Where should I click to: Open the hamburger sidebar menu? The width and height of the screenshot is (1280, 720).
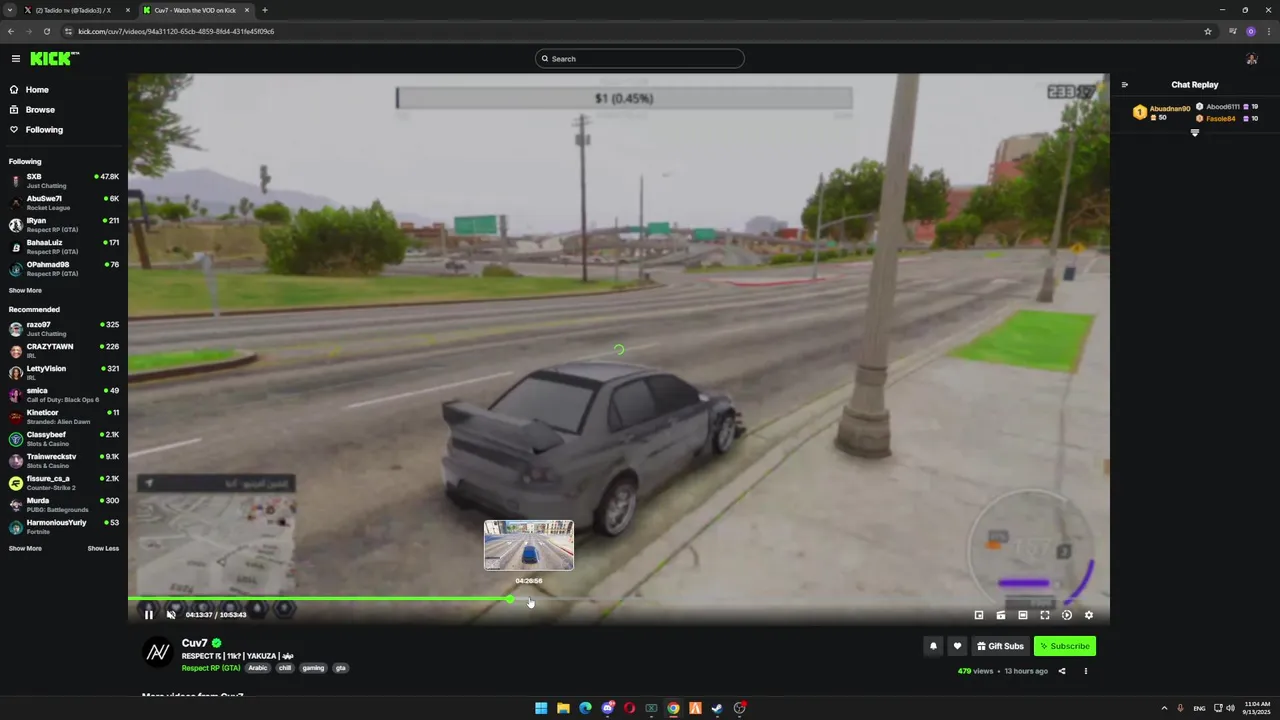coord(15,59)
